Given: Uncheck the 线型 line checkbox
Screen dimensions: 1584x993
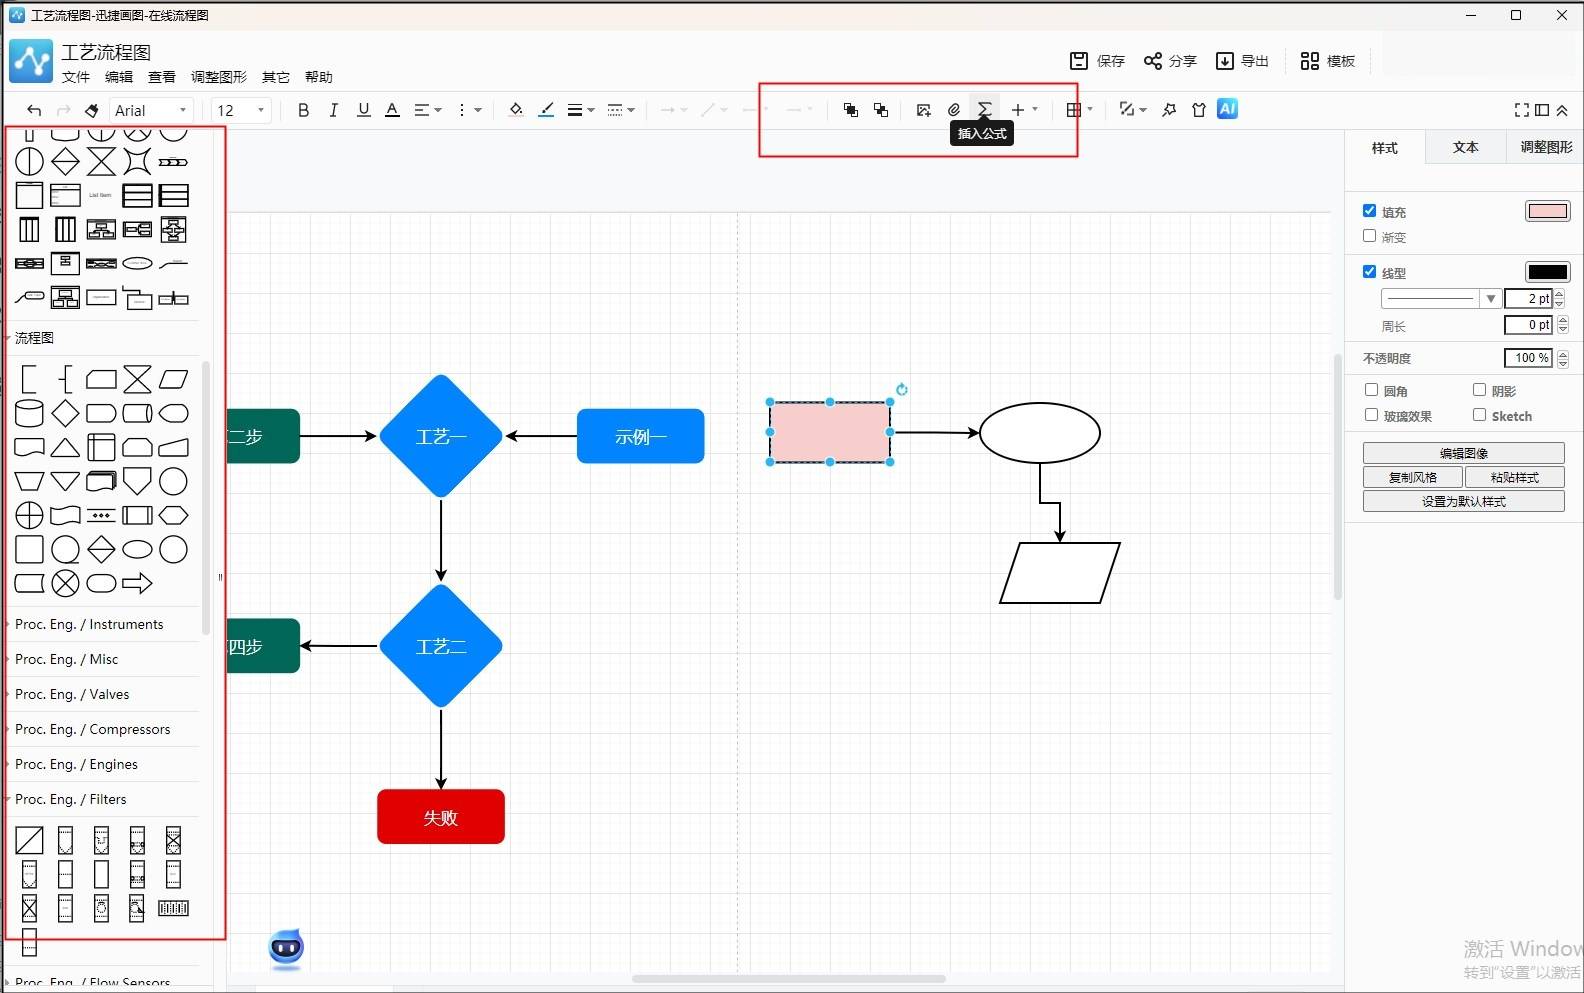Looking at the screenshot, I should [x=1370, y=272].
